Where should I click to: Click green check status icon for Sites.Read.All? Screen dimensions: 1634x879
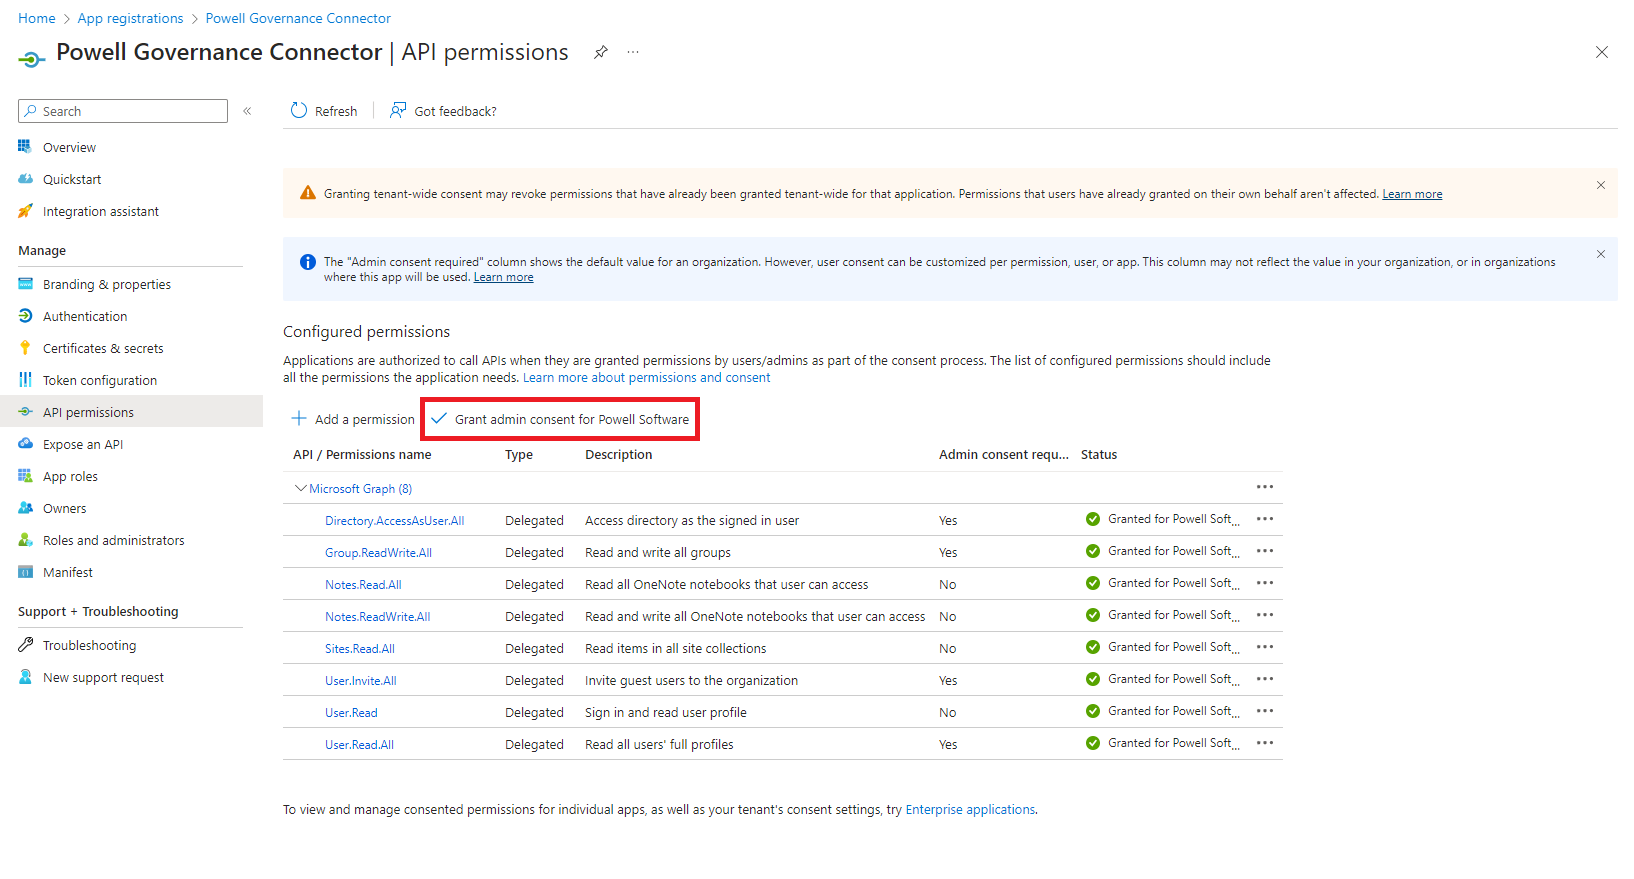click(1093, 647)
